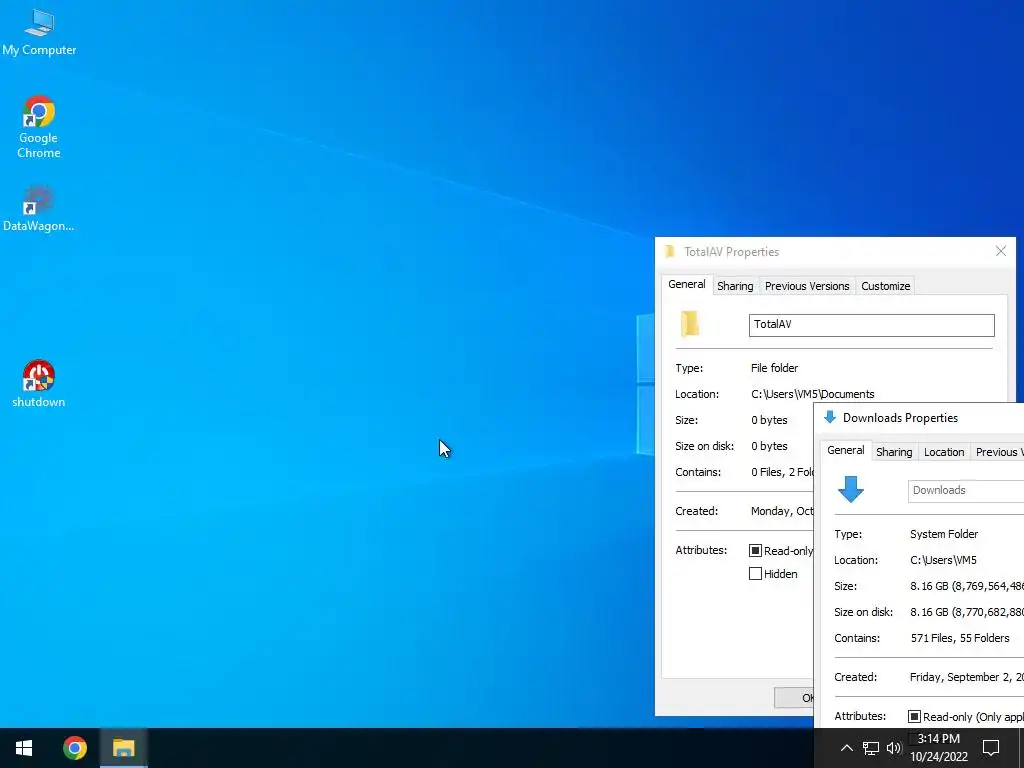
Task: Click the folder icon in TotalAV Properties title bar
Action: tap(669, 251)
